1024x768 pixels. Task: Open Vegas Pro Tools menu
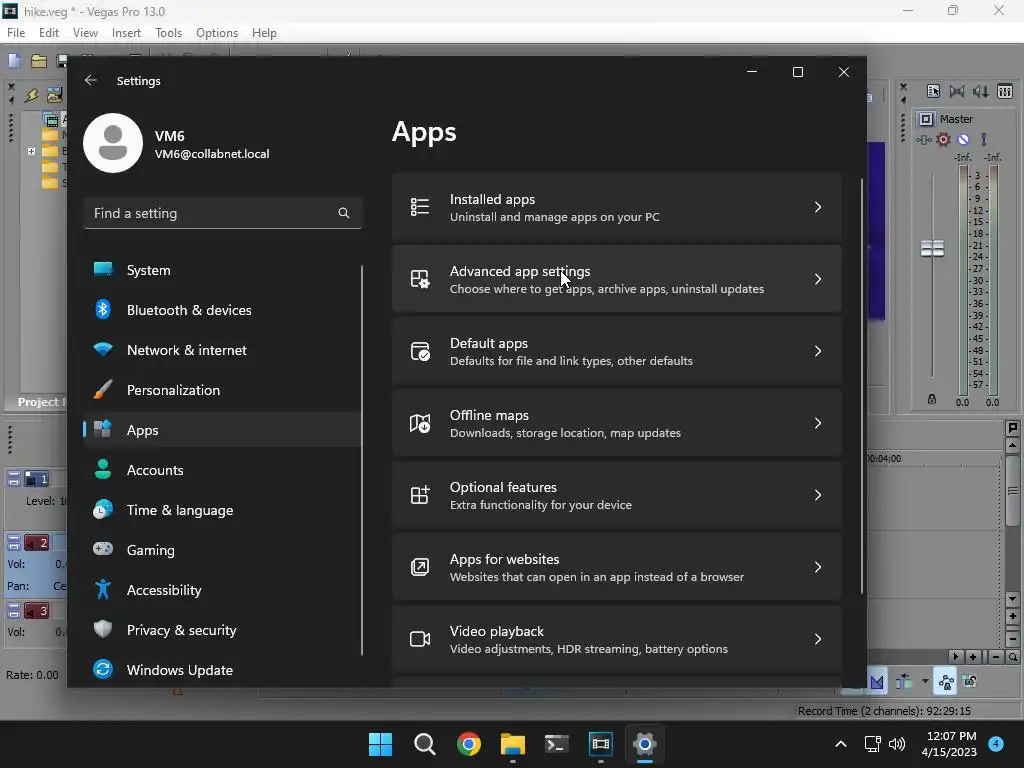pyautogui.click(x=168, y=33)
